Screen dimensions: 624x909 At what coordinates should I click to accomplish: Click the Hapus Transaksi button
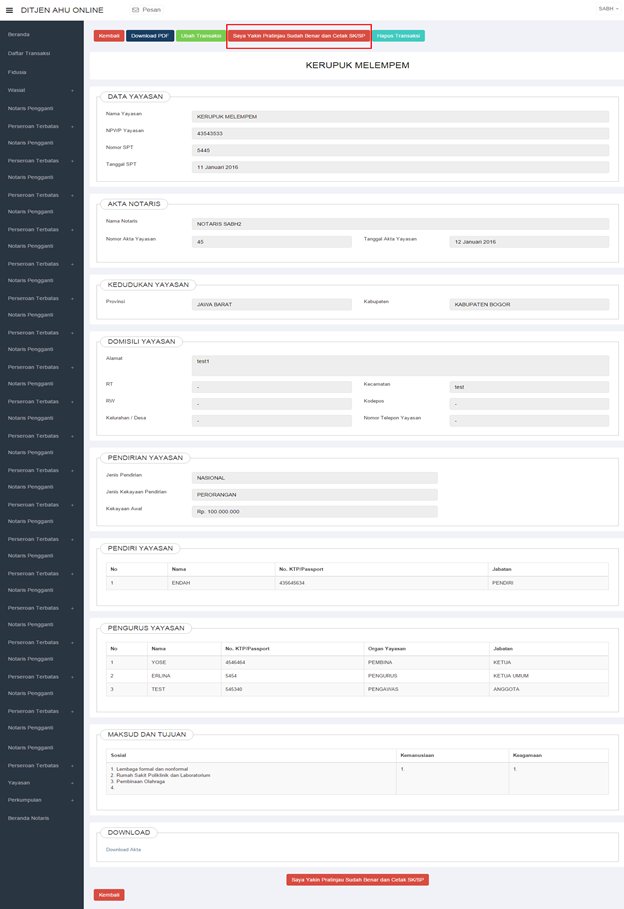tap(399, 36)
